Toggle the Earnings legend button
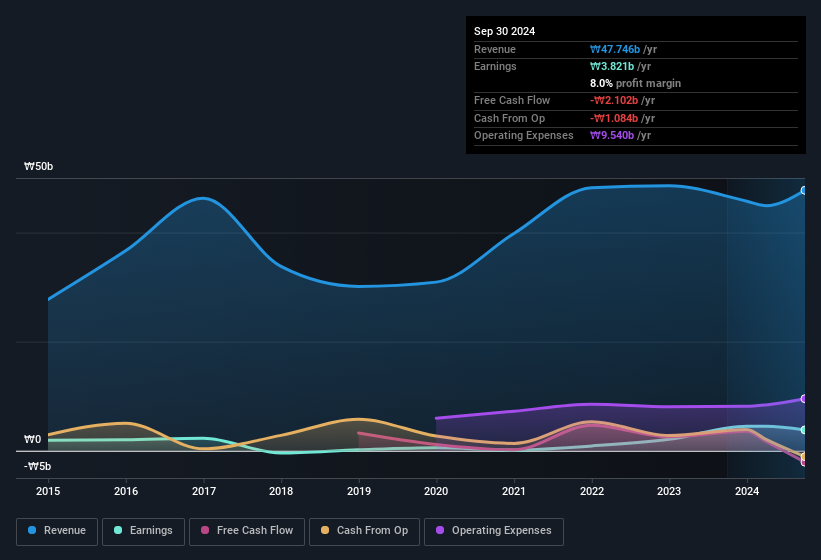The width and height of the screenshot is (821, 560). [x=143, y=532]
